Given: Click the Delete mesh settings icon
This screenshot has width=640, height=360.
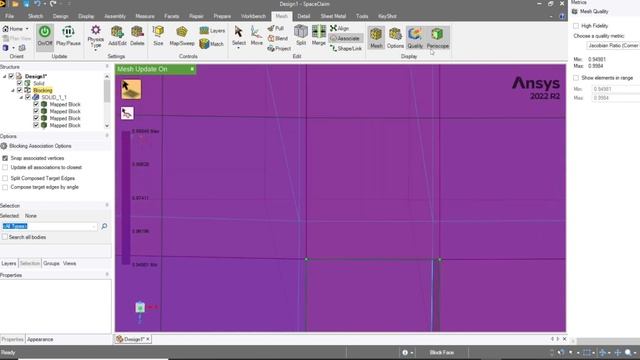Looking at the screenshot, I should [137, 36].
